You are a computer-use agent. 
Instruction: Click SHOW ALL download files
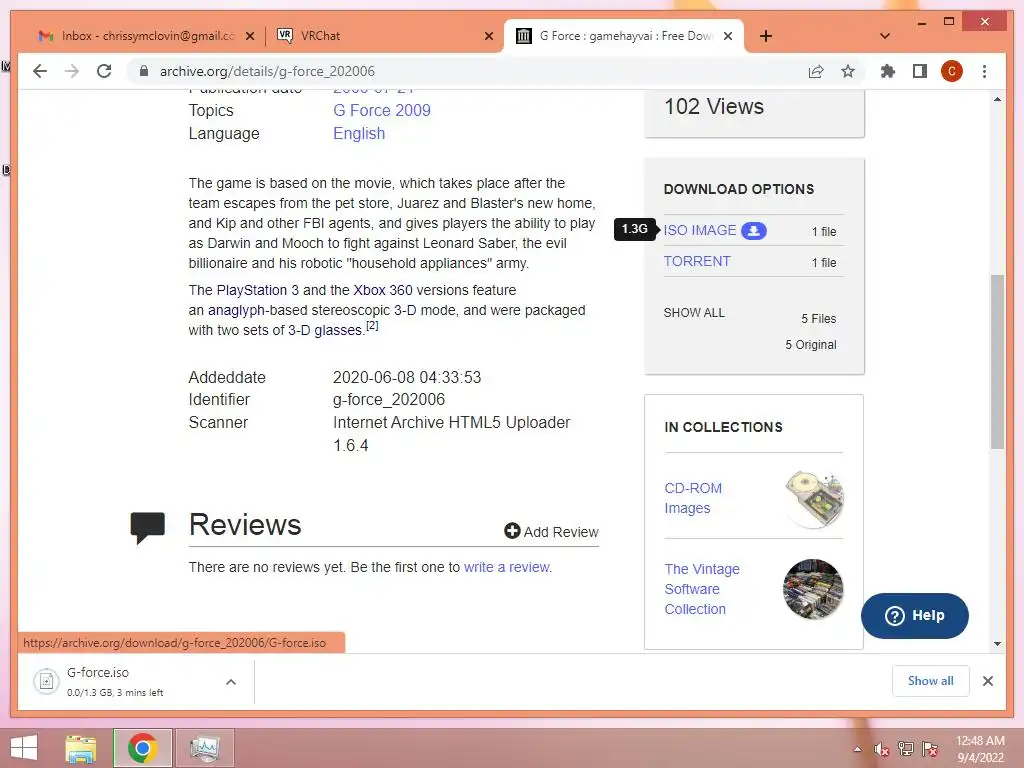click(694, 313)
